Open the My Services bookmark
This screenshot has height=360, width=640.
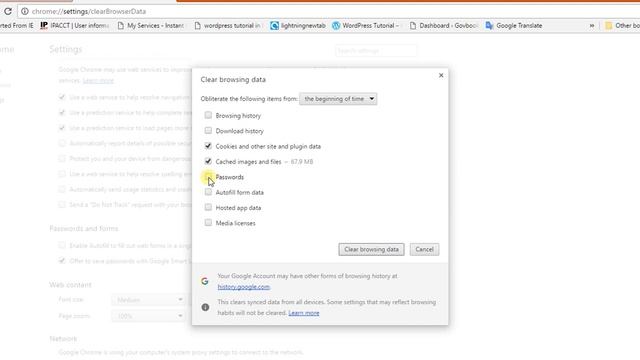pyautogui.click(x=151, y=26)
